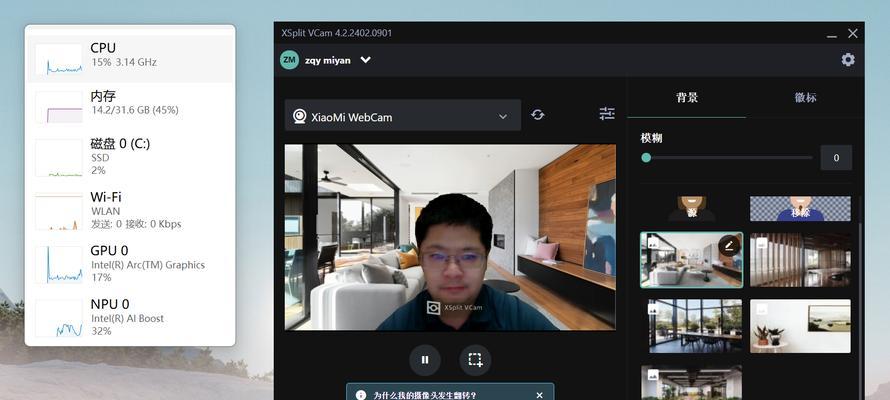Select Wi-Fi in the performance panel
Viewport: 890px width, 400px height.
point(130,210)
